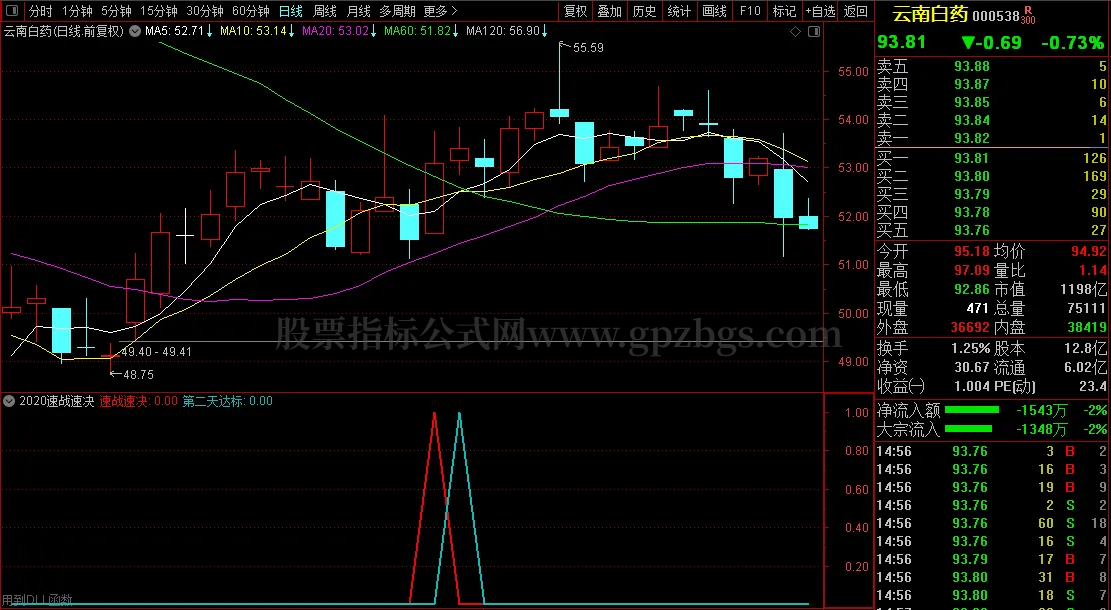Click the PE(动) value 23.4
1111x610 pixels.
(1093, 387)
